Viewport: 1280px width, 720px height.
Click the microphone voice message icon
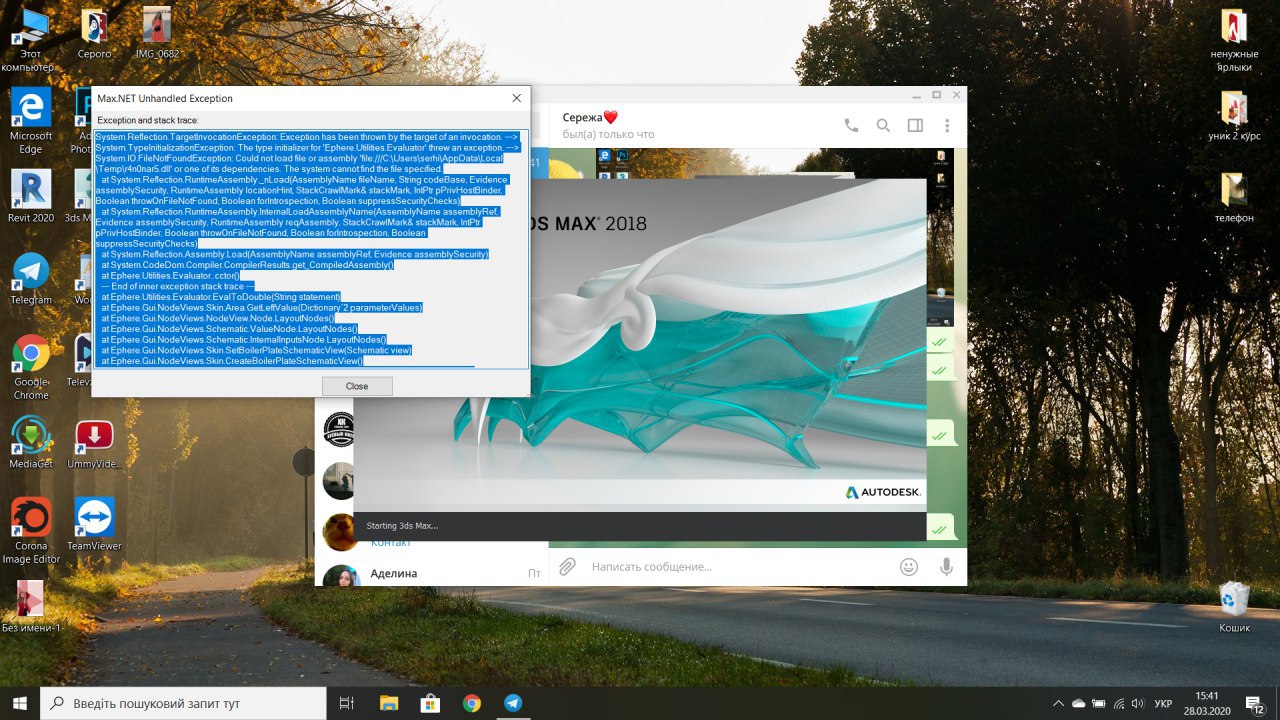(x=946, y=566)
